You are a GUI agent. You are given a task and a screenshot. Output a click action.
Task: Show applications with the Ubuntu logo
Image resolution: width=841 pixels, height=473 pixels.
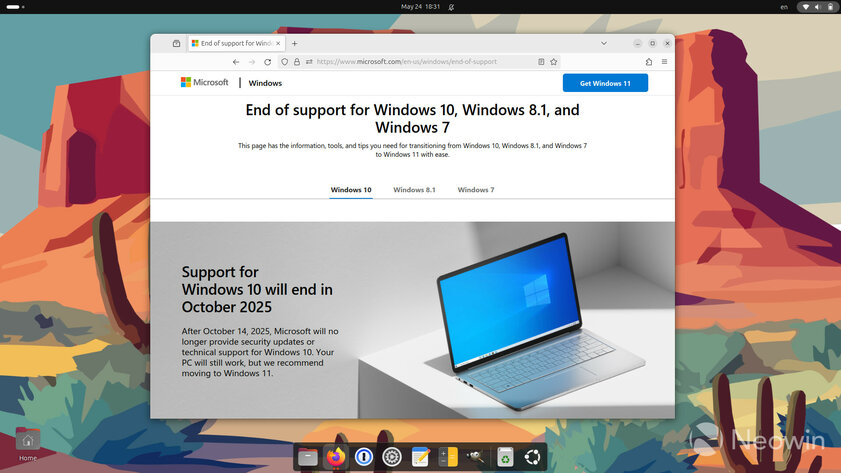pos(533,457)
